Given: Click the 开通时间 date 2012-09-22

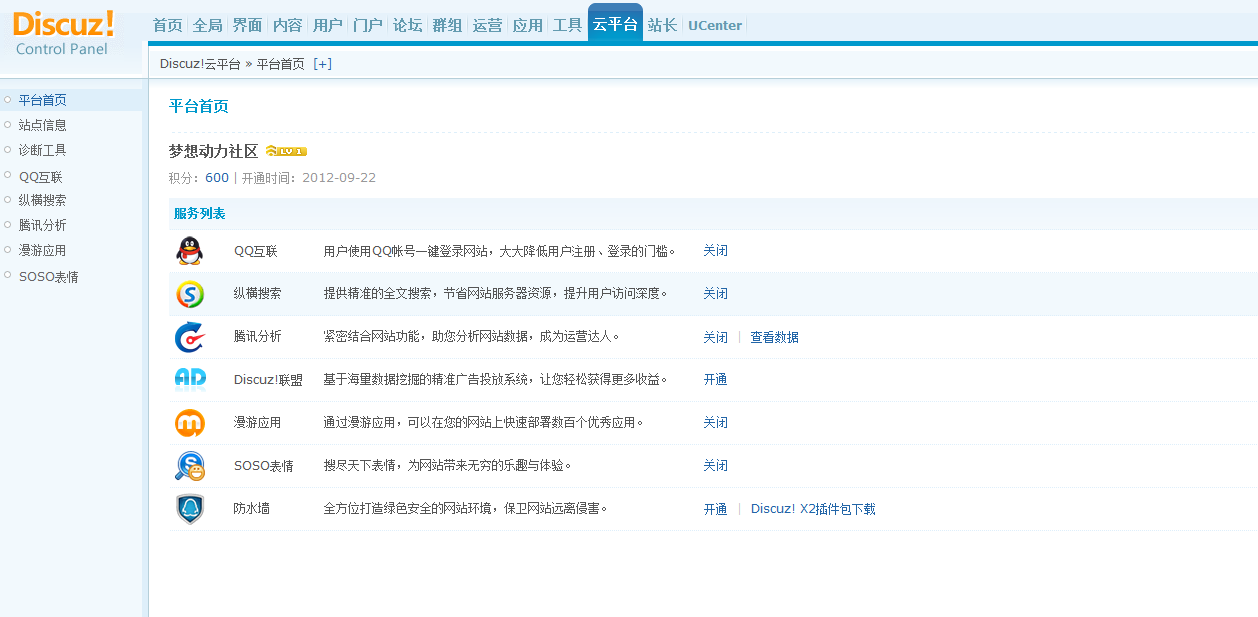Looking at the screenshot, I should 339,178.
